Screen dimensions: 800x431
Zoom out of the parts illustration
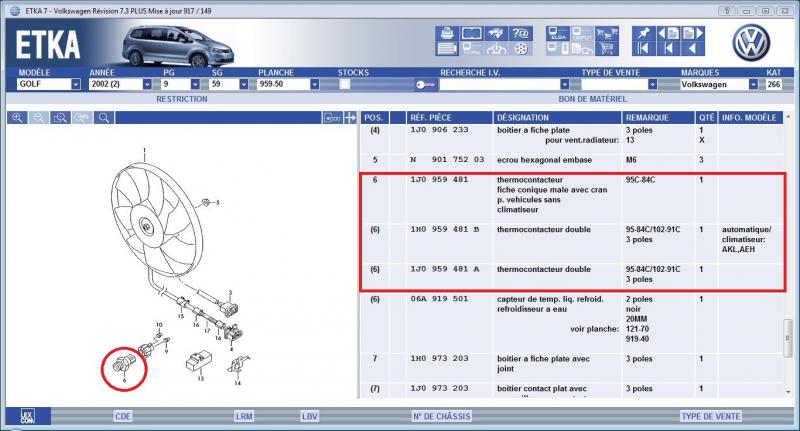pos(39,118)
